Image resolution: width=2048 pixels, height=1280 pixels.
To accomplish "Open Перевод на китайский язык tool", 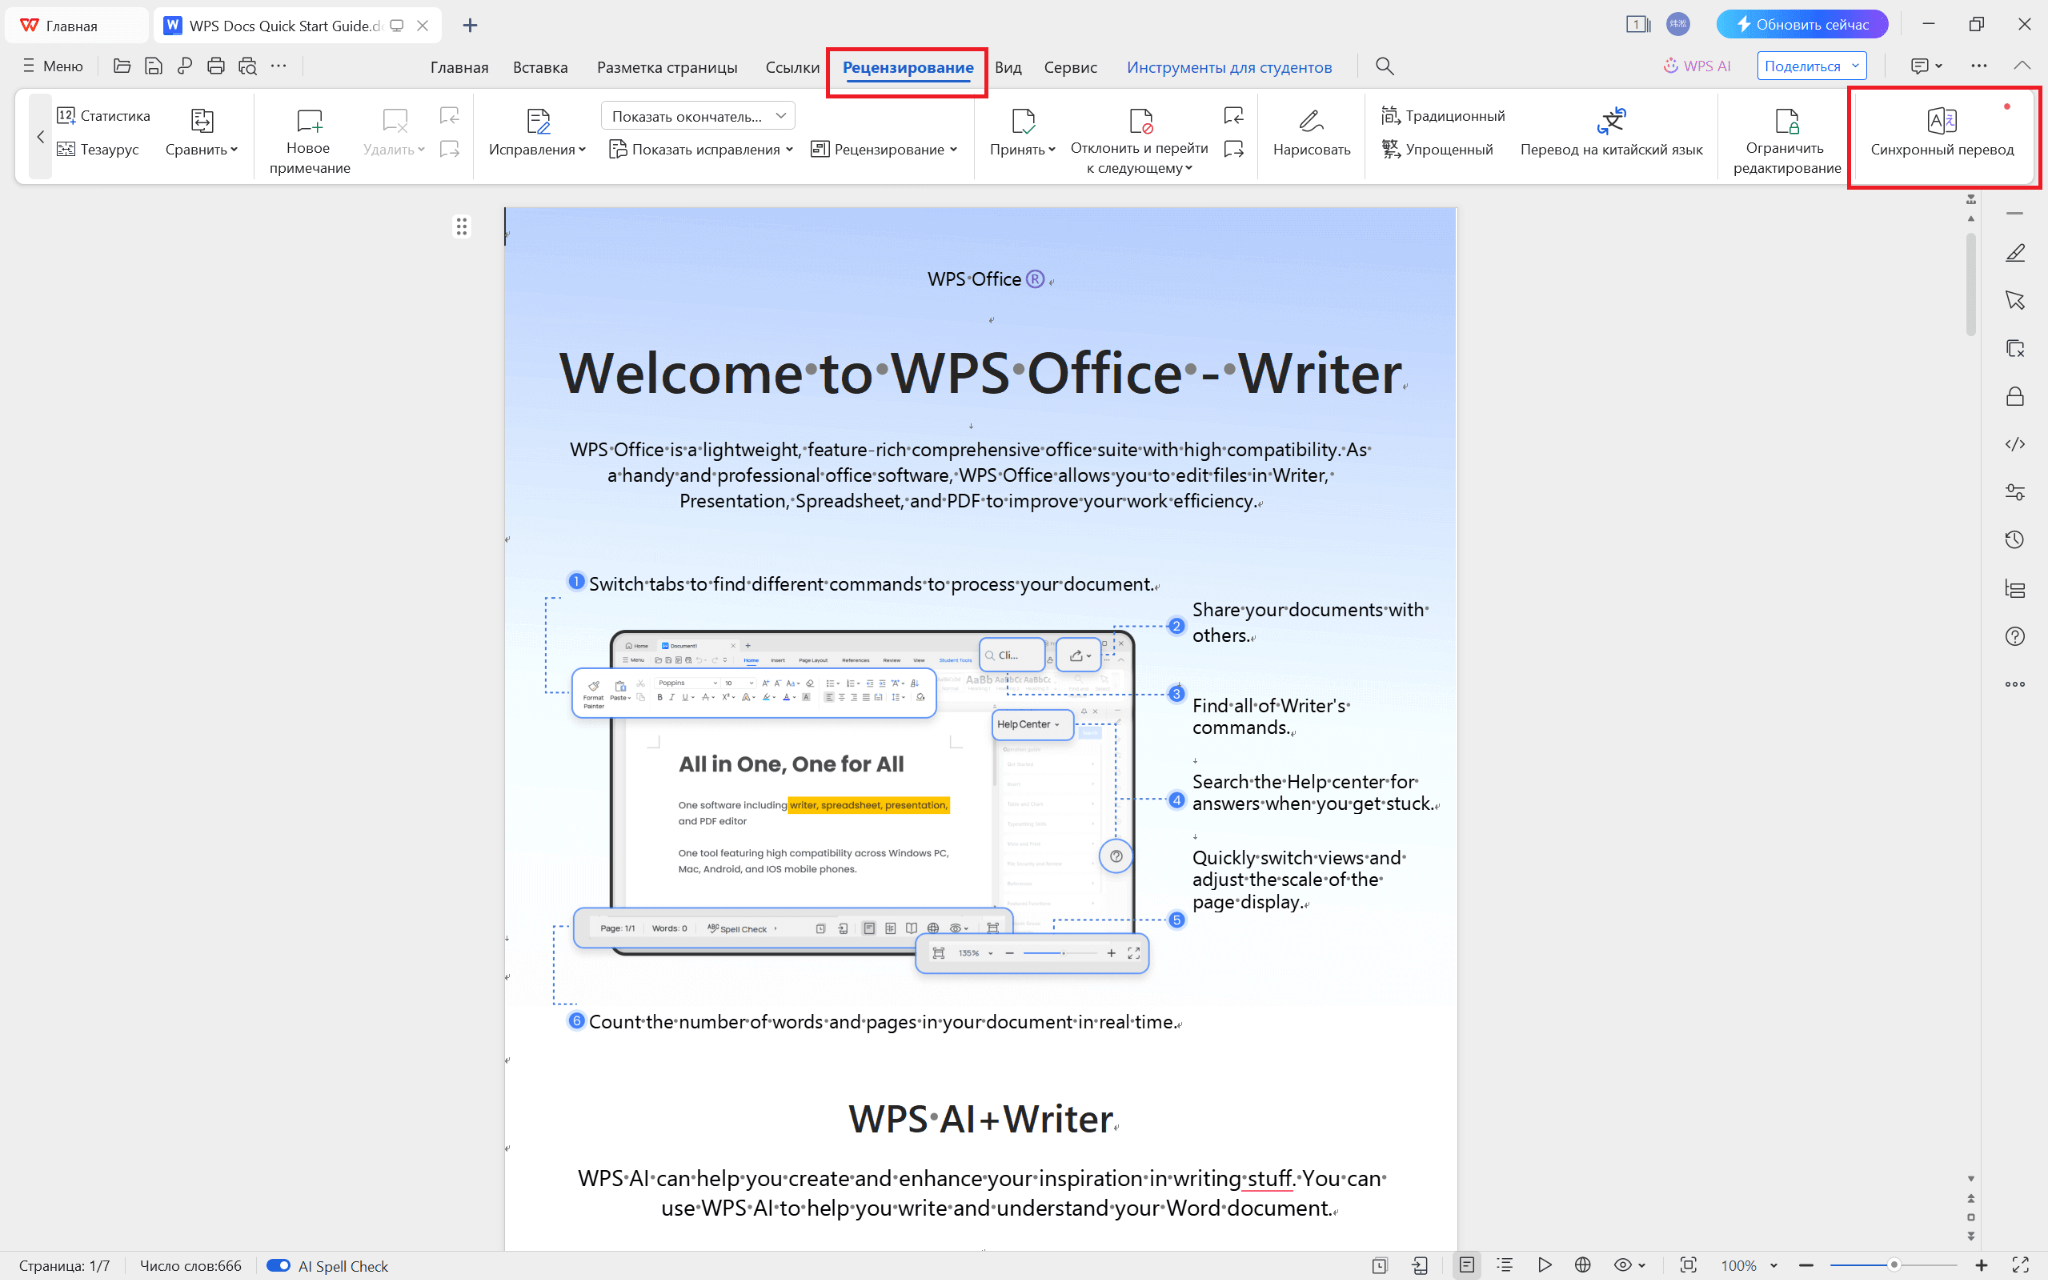I will (x=1611, y=131).
